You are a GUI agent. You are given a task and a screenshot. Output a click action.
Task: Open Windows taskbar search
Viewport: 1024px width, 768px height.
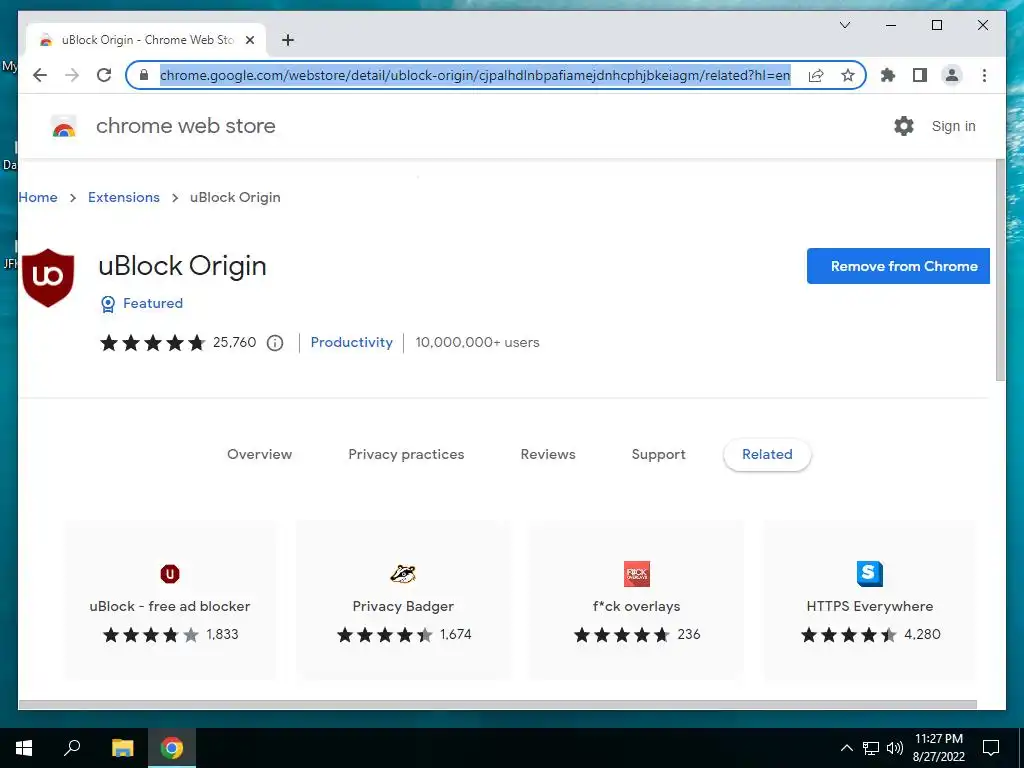click(72, 748)
